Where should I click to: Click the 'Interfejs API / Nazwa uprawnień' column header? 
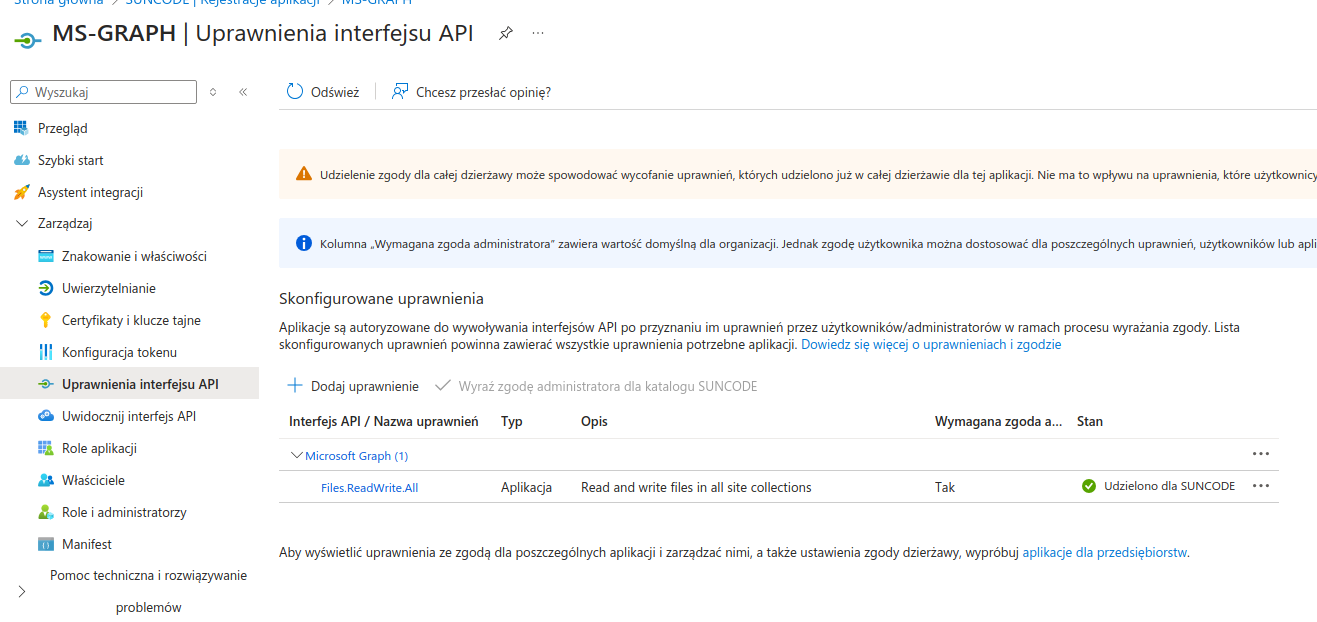click(384, 422)
